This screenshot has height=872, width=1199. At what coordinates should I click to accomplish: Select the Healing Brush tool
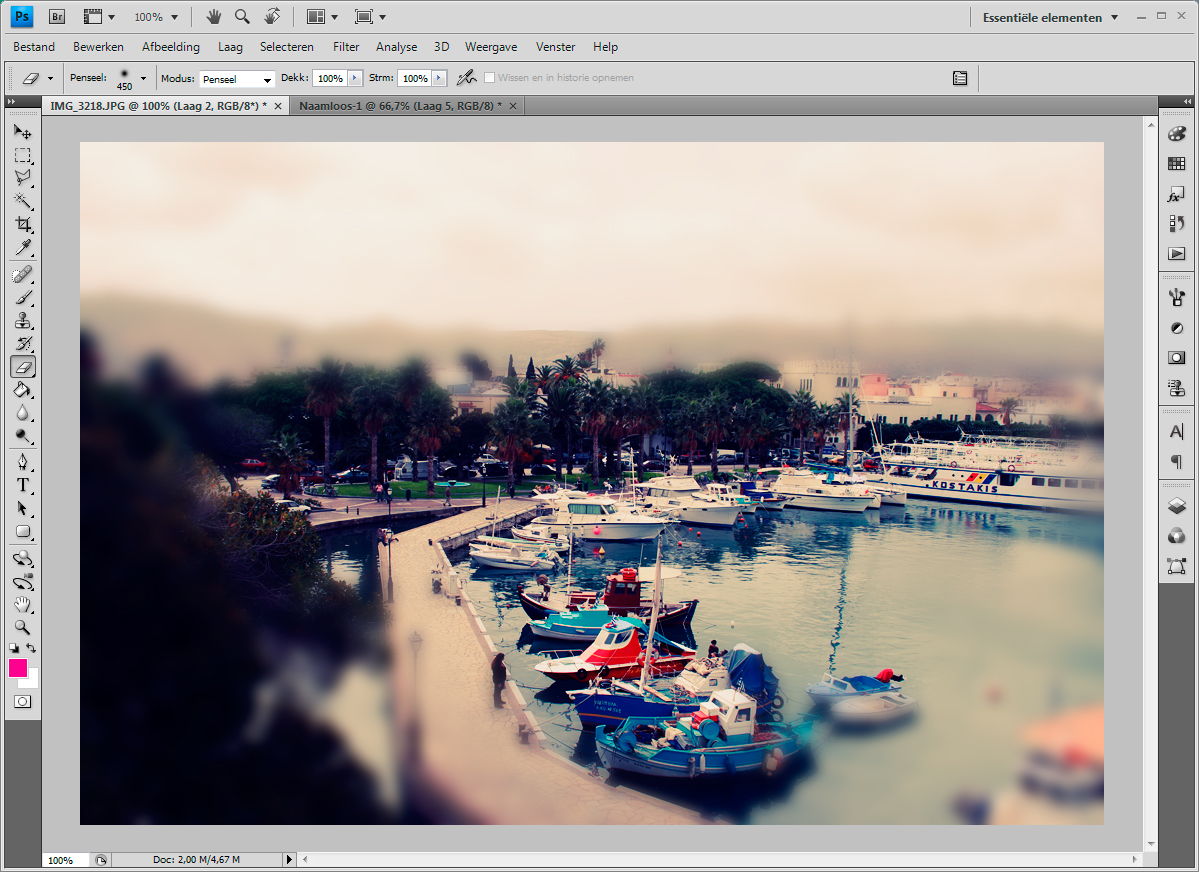(23, 274)
